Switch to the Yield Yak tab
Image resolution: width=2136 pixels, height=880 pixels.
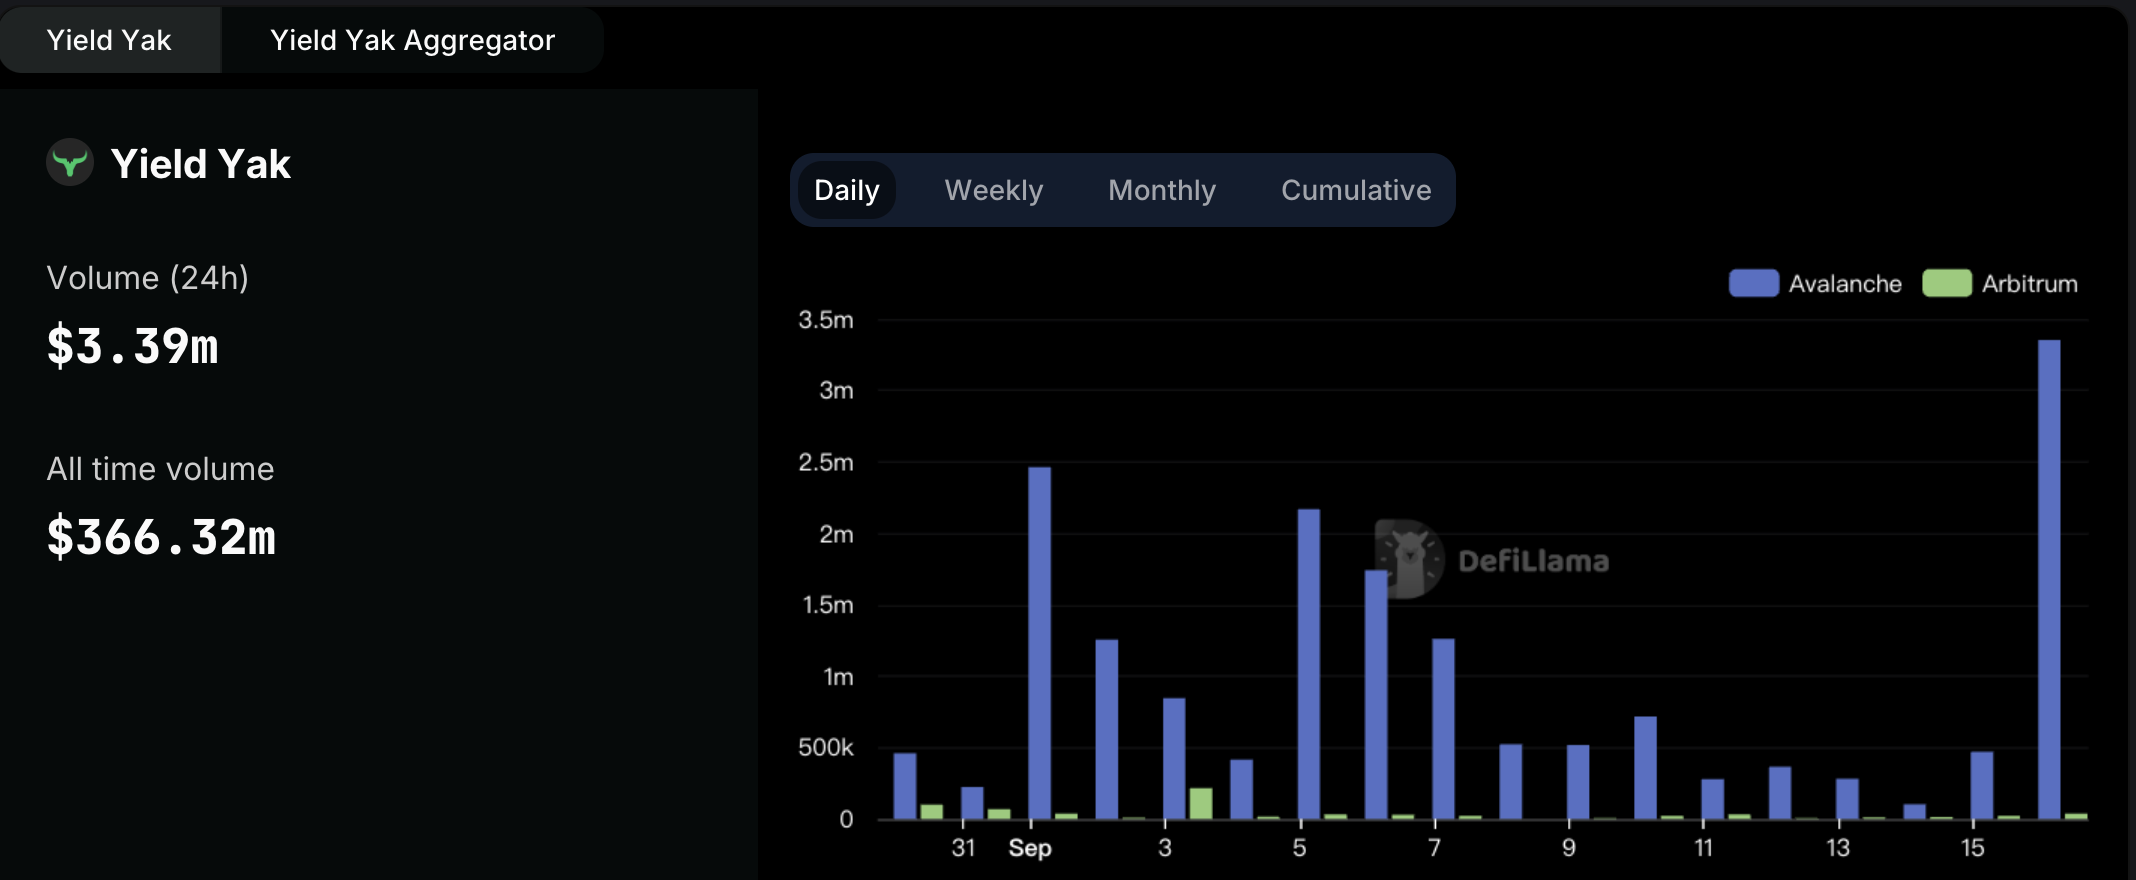[x=109, y=40]
